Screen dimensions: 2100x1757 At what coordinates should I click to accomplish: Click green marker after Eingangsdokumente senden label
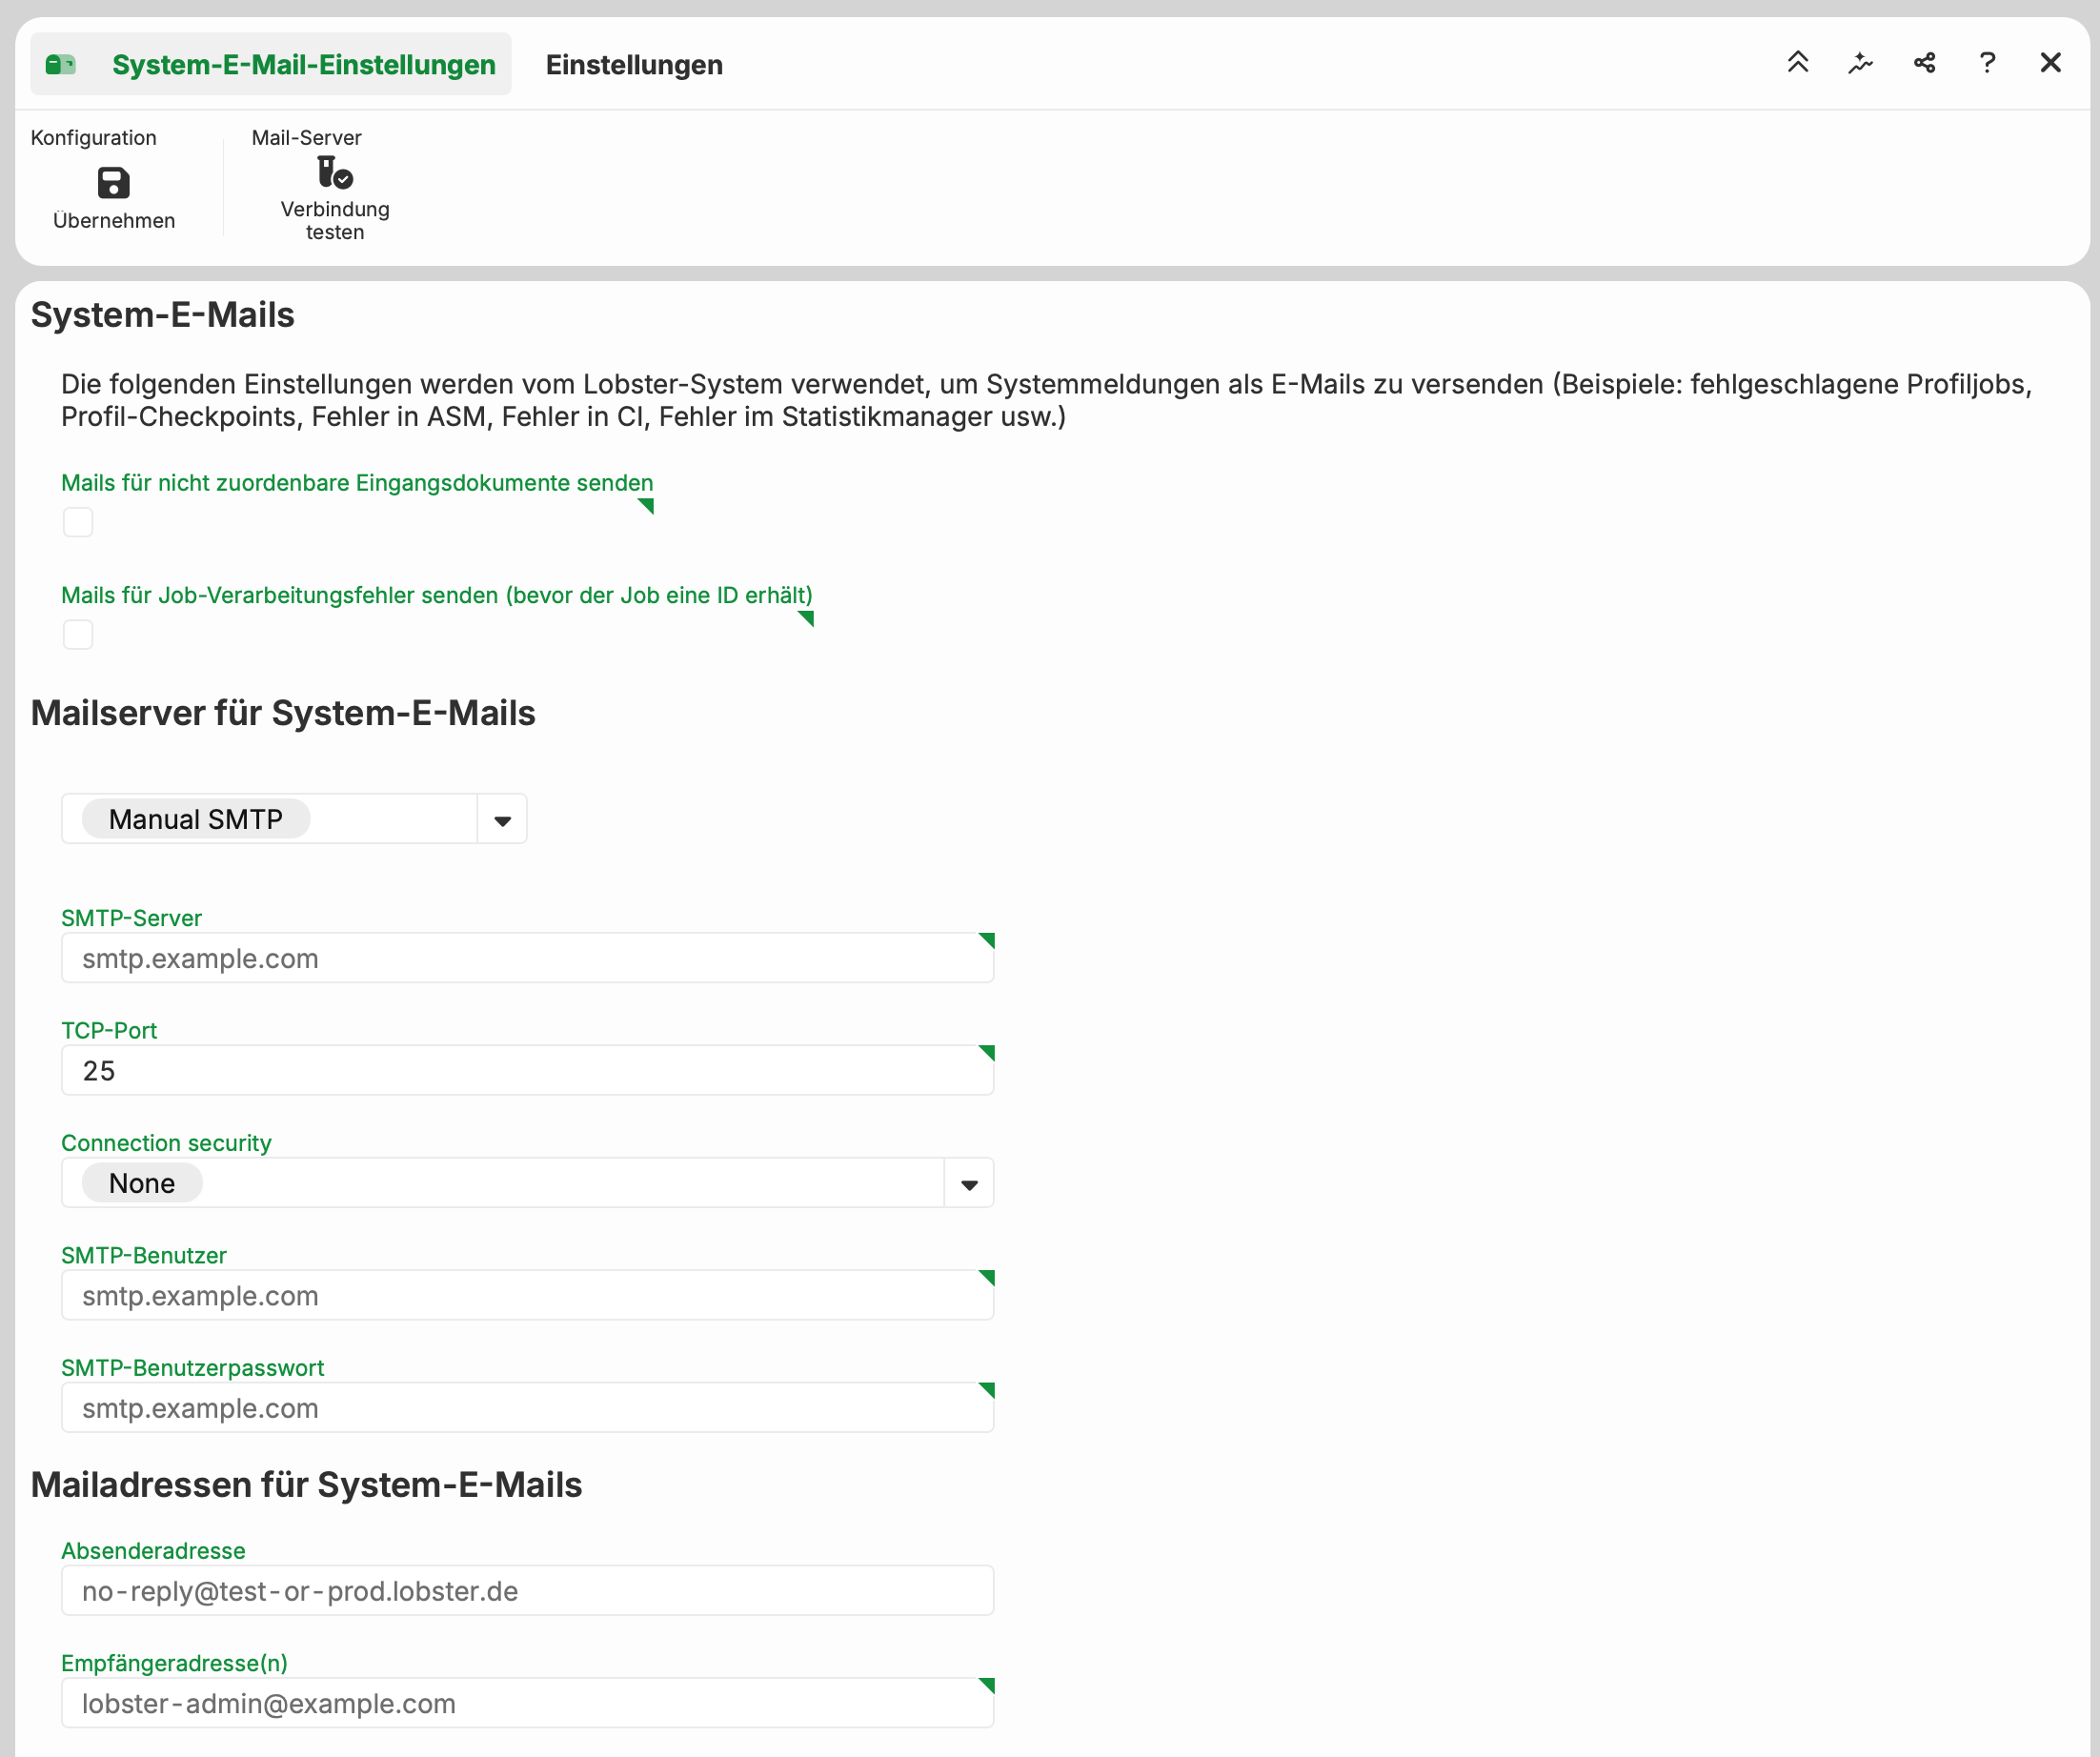(647, 505)
